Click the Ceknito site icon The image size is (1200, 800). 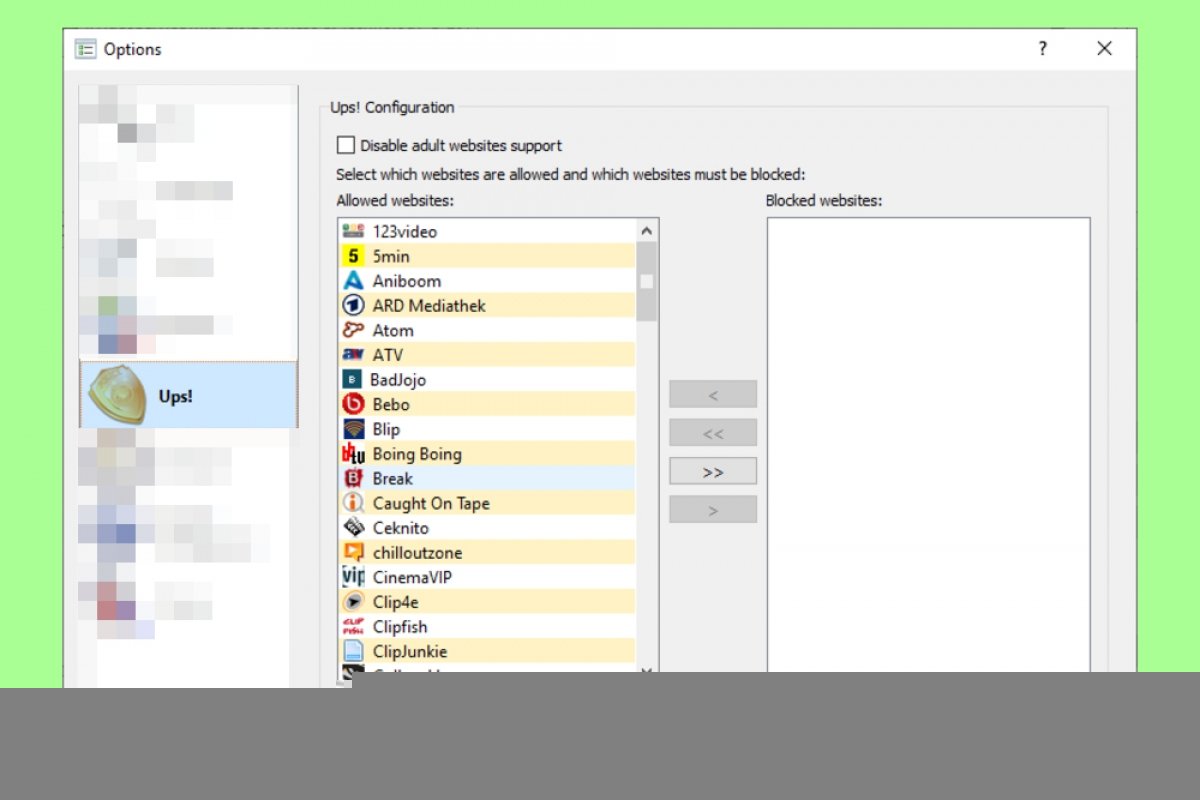tap(353, 528)
